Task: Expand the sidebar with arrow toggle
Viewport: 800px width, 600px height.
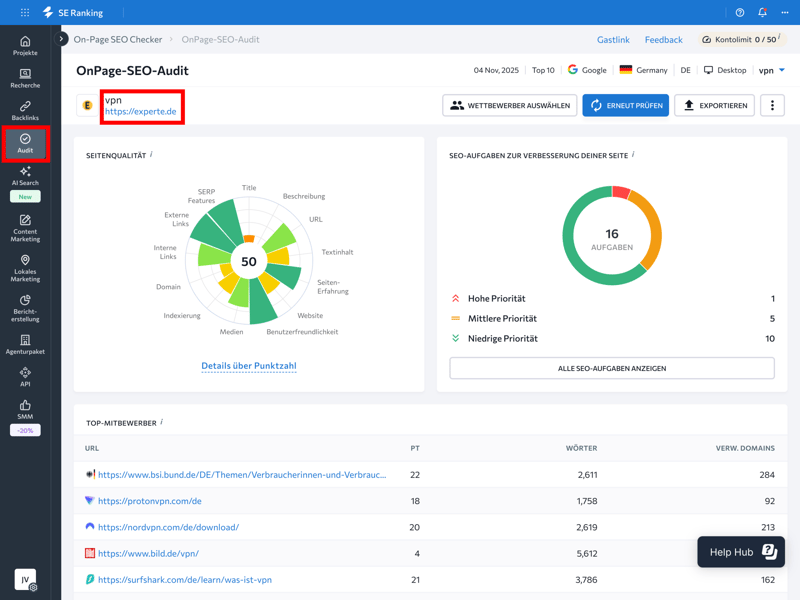Action: tap(62, 39)
